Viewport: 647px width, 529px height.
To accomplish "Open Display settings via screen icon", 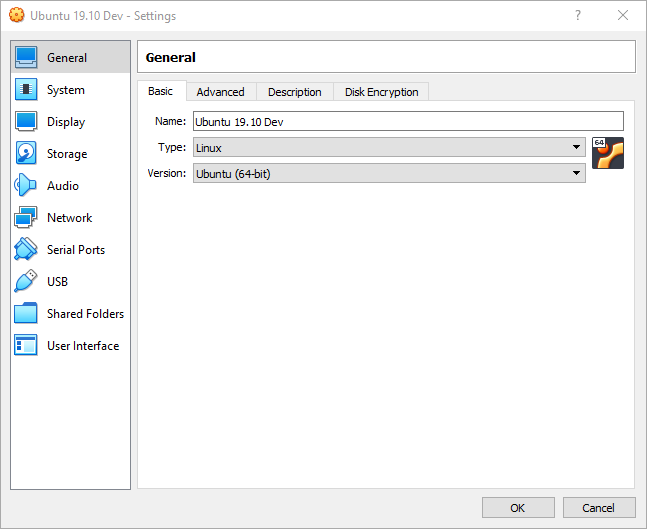I will click(26, 121).
